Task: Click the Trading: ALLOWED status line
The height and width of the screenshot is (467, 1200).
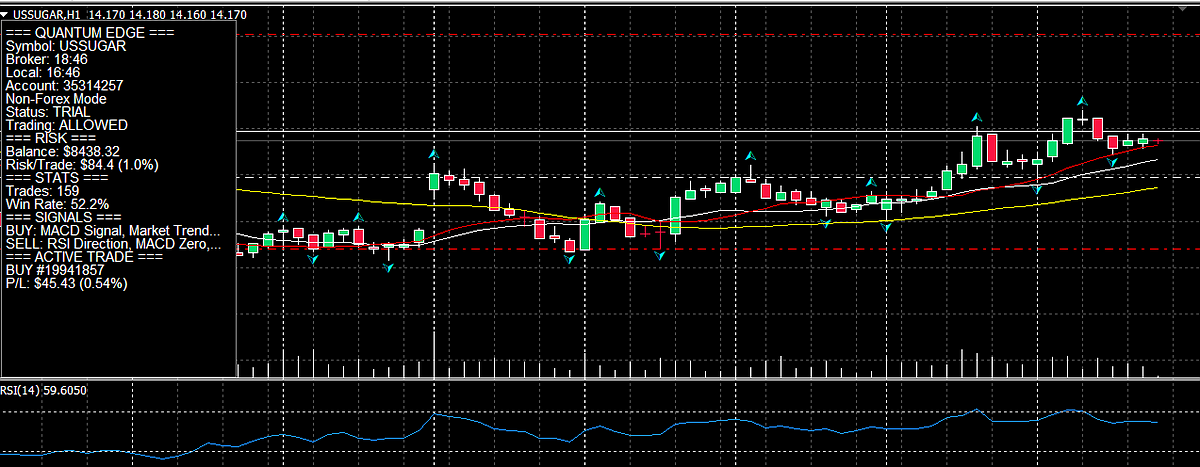Action: [66, 125]
